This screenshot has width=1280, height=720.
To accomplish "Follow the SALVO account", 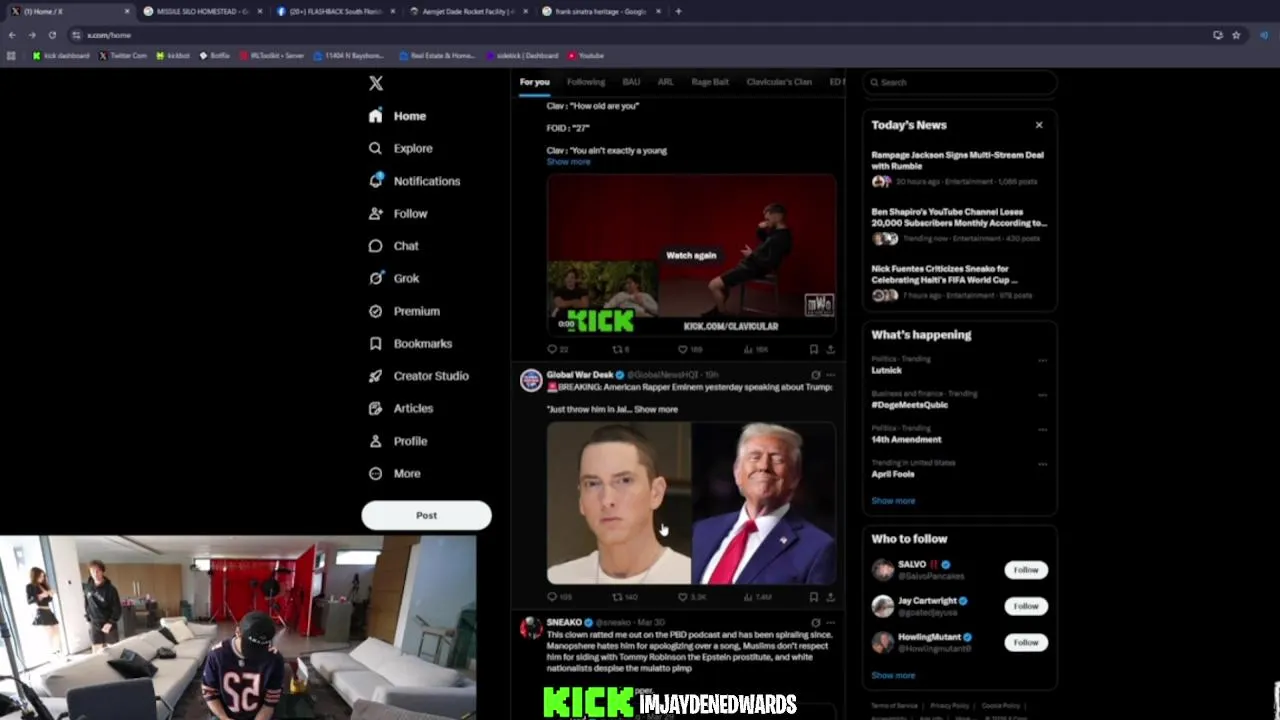I will [x=1026, y=570].
